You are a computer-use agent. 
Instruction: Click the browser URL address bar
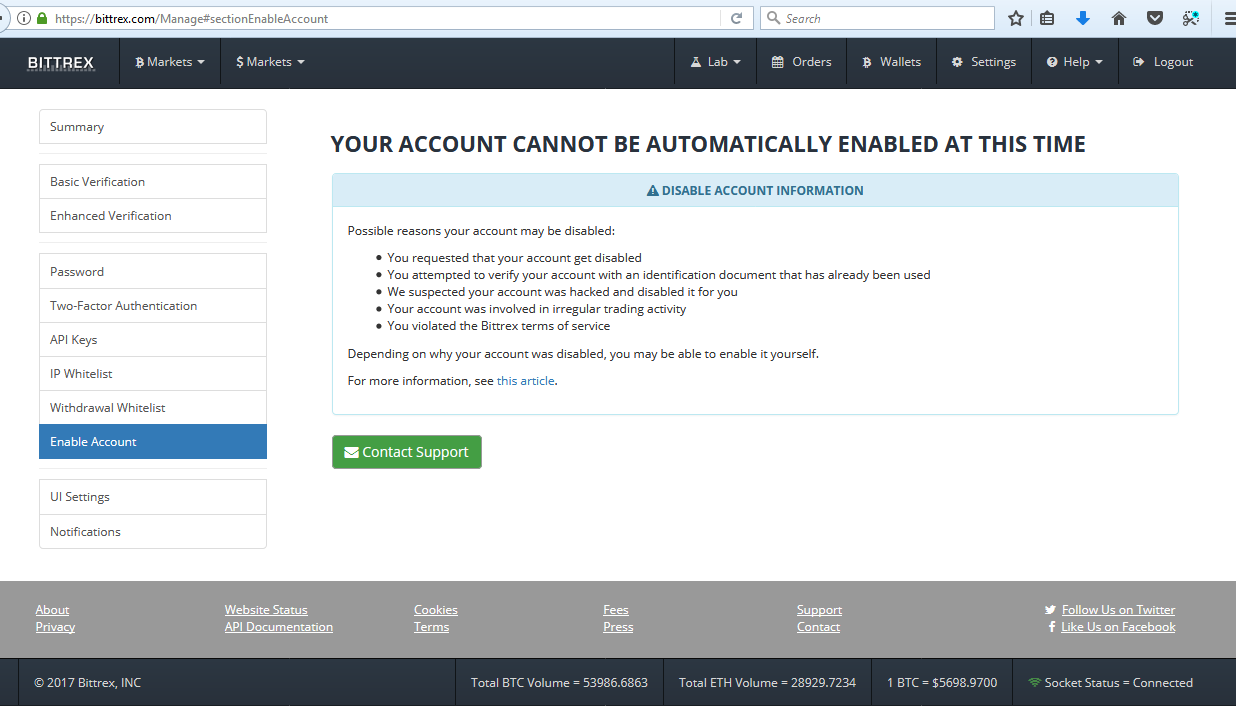[x=385, y=18]
